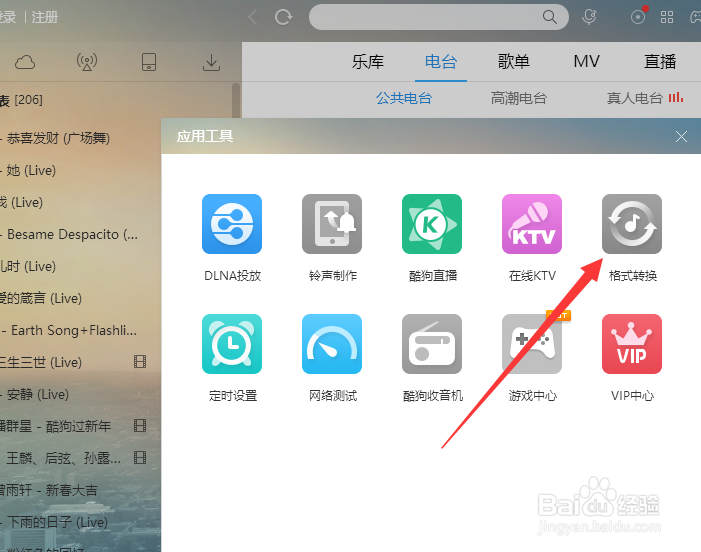Select song Besame Despacito
Viewport: 701px width, 552px height.
point(72,235)
